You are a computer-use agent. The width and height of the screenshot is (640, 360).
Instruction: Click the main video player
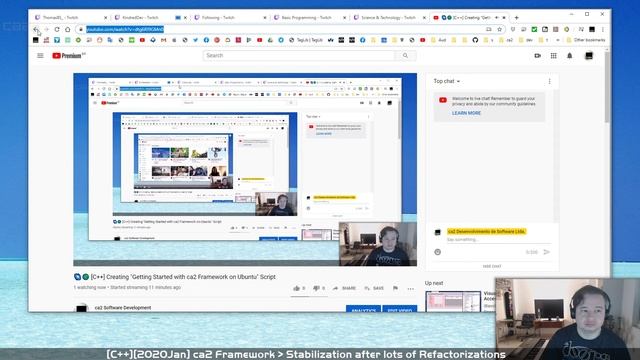245,169
